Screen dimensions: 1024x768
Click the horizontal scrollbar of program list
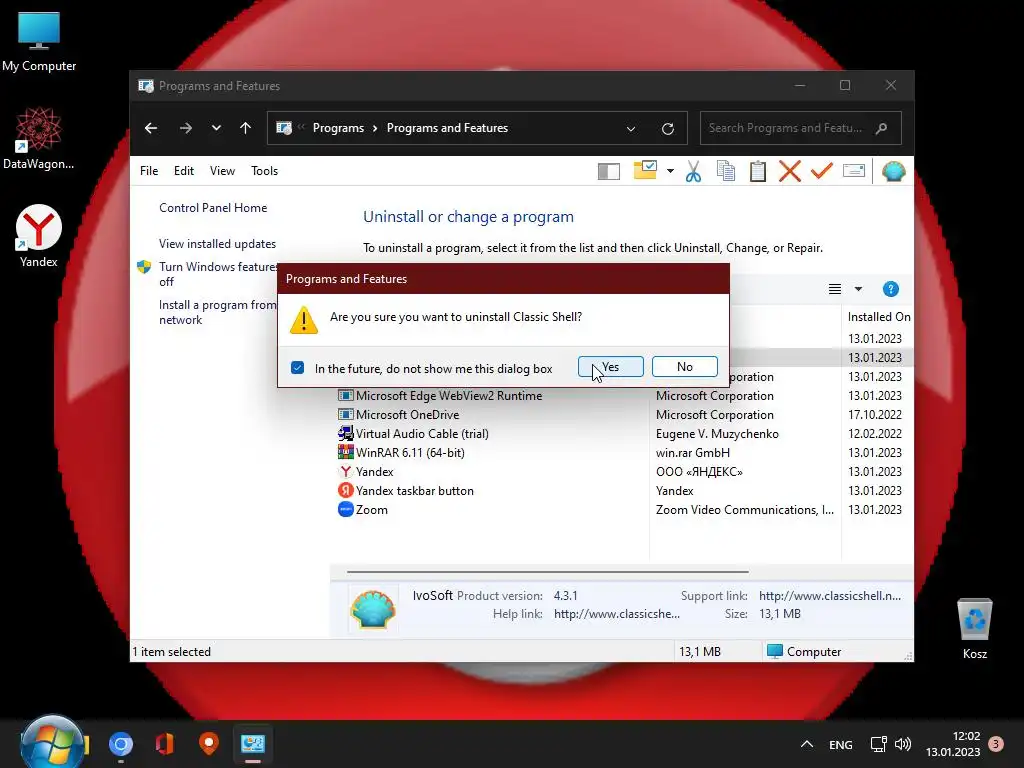[547, 571]
